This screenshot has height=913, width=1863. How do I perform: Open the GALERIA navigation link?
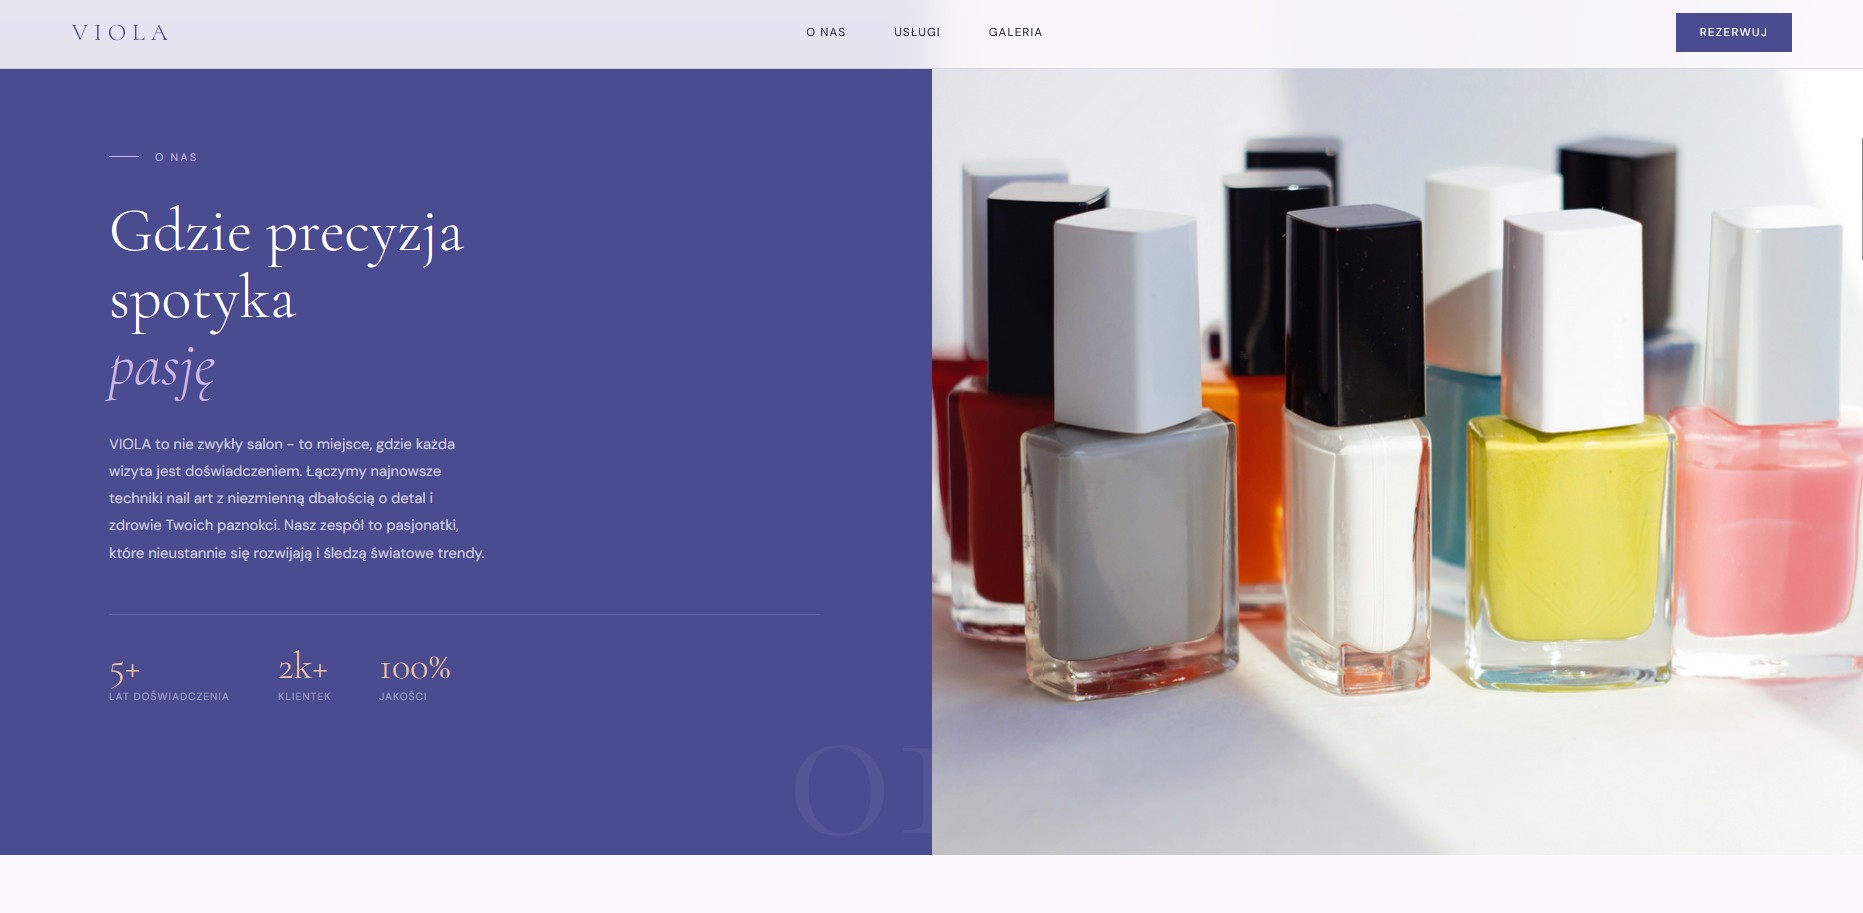click(1015, 32)
